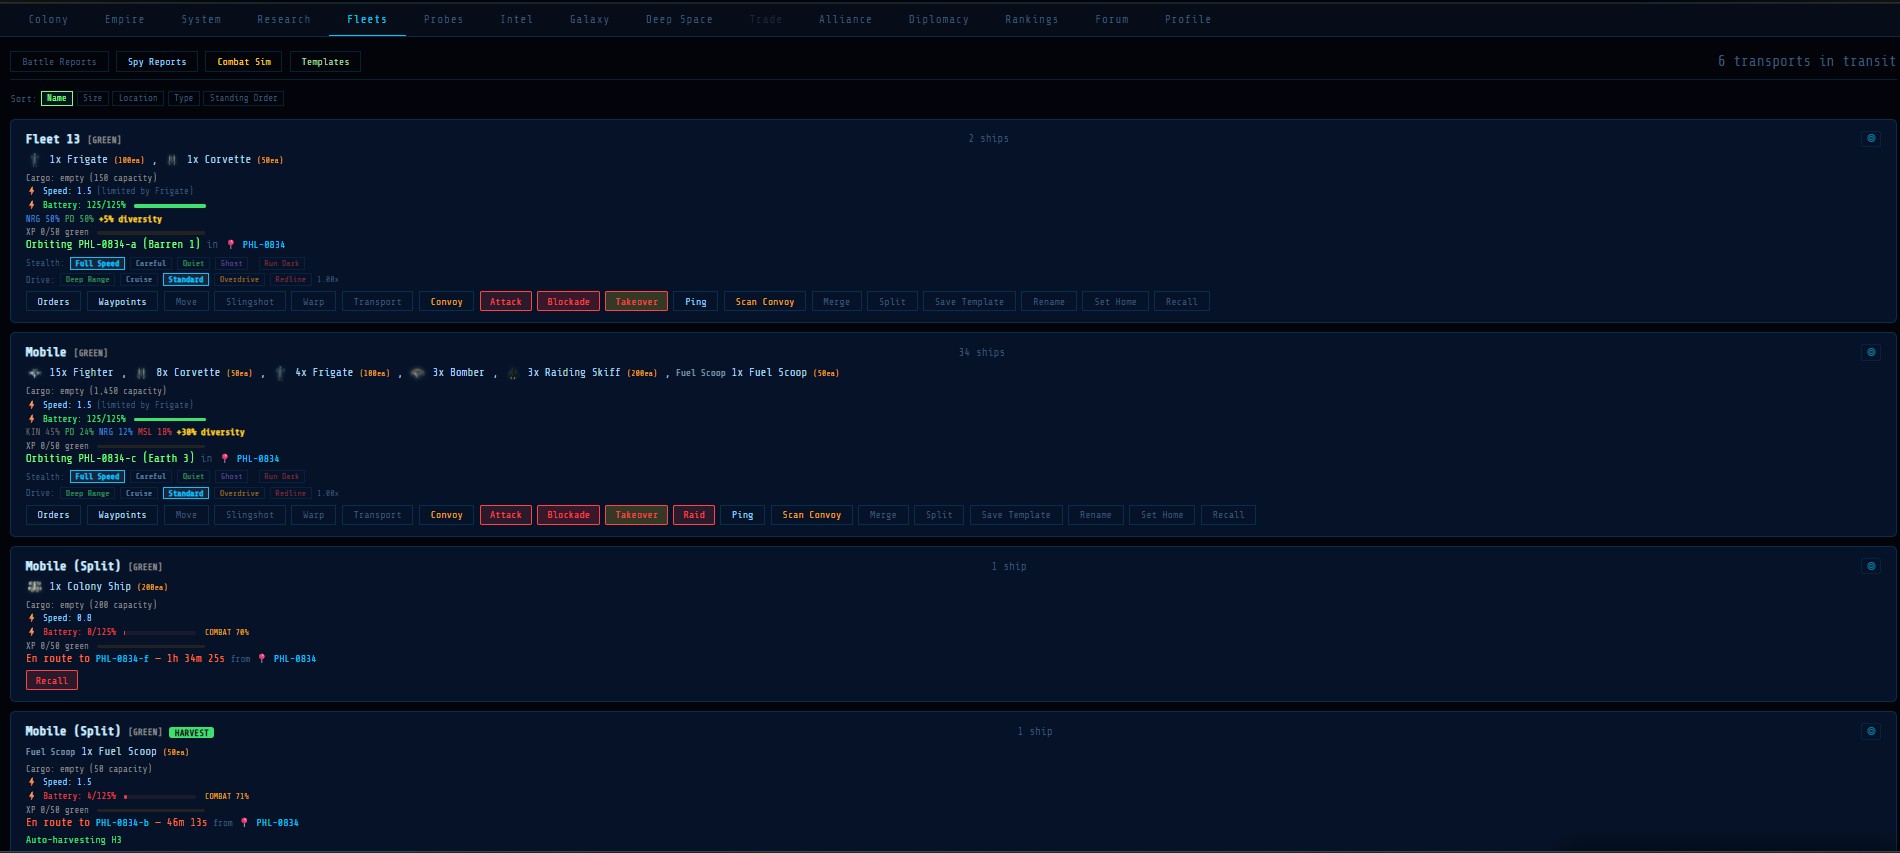This screenshot has width=1900, height=853.
Task: Click lightning icon beside Mobile fleet Battery
Action: [32, 419]
